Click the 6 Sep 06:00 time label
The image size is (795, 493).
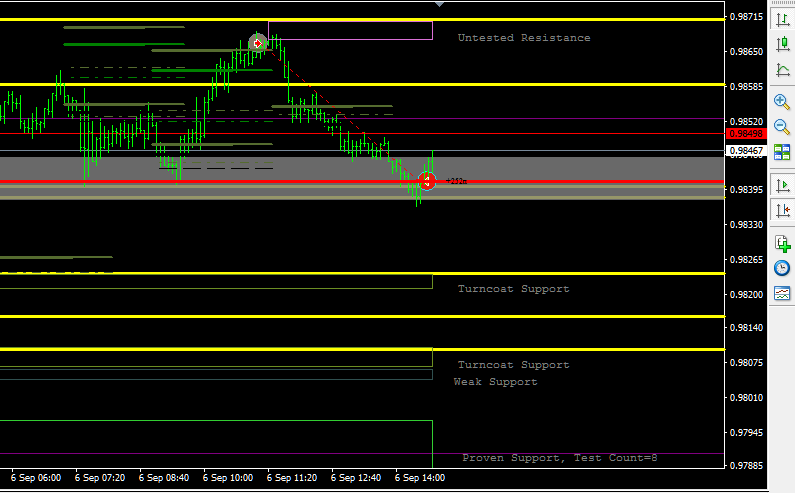click(36, 478)
